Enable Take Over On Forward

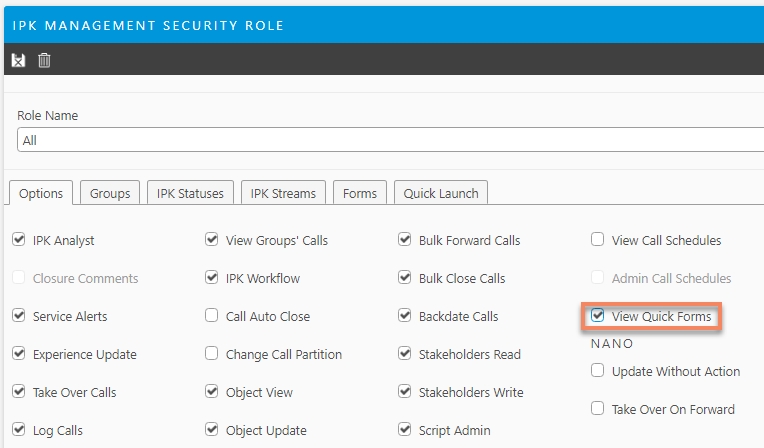(x=598, y=408)
